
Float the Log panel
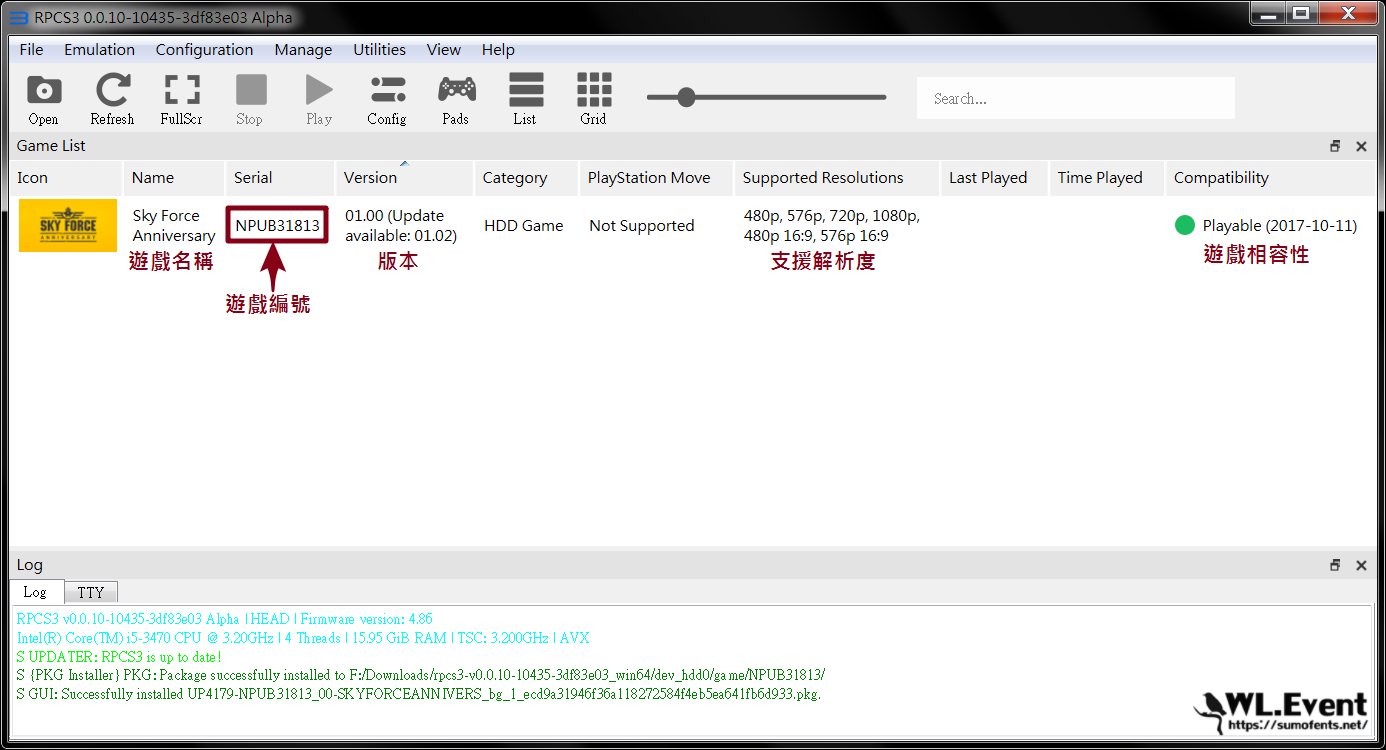1335,565
